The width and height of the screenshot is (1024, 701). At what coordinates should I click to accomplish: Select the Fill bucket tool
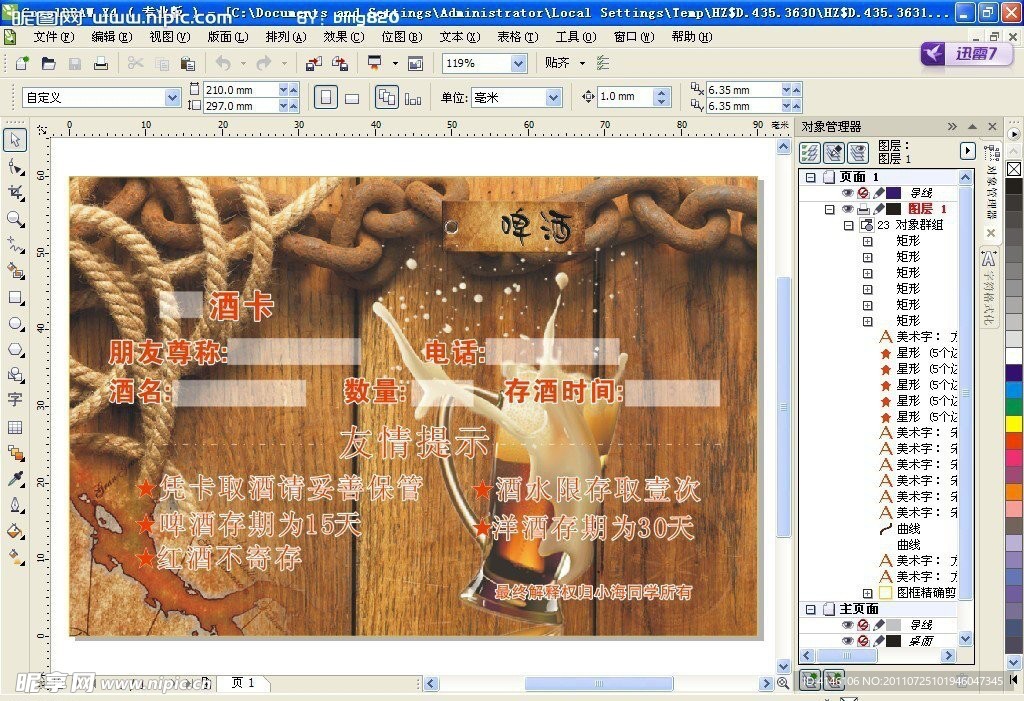pyautogui.click(x=15, y=531)
